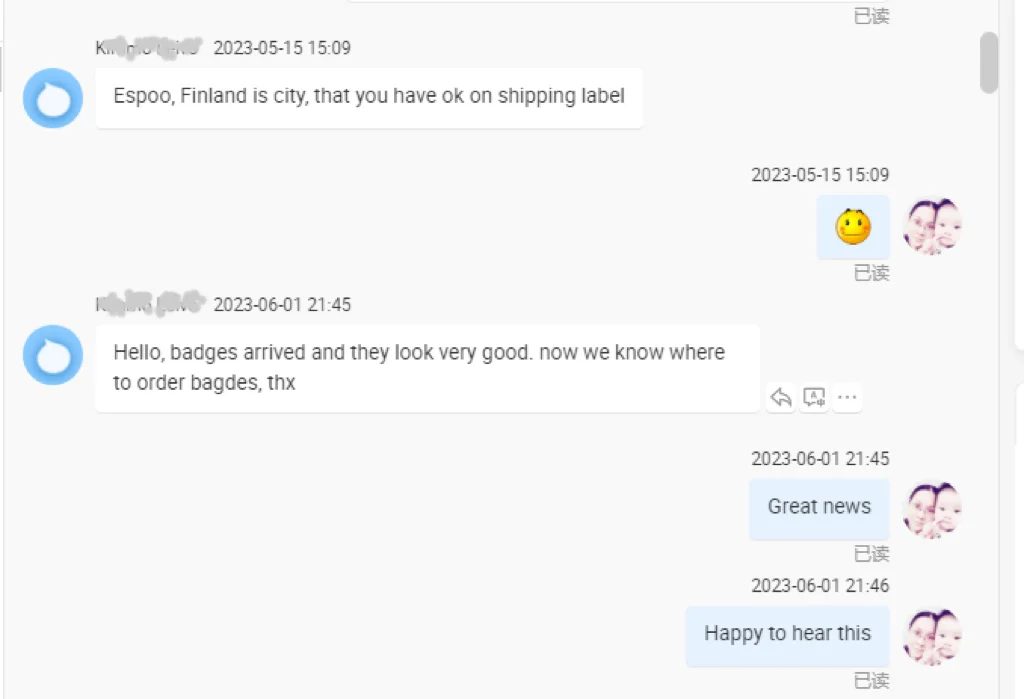Viewport: 1024px width, 699px height.
Task: Click the reply arrow icon on badges message
Action: coord(781,398)
